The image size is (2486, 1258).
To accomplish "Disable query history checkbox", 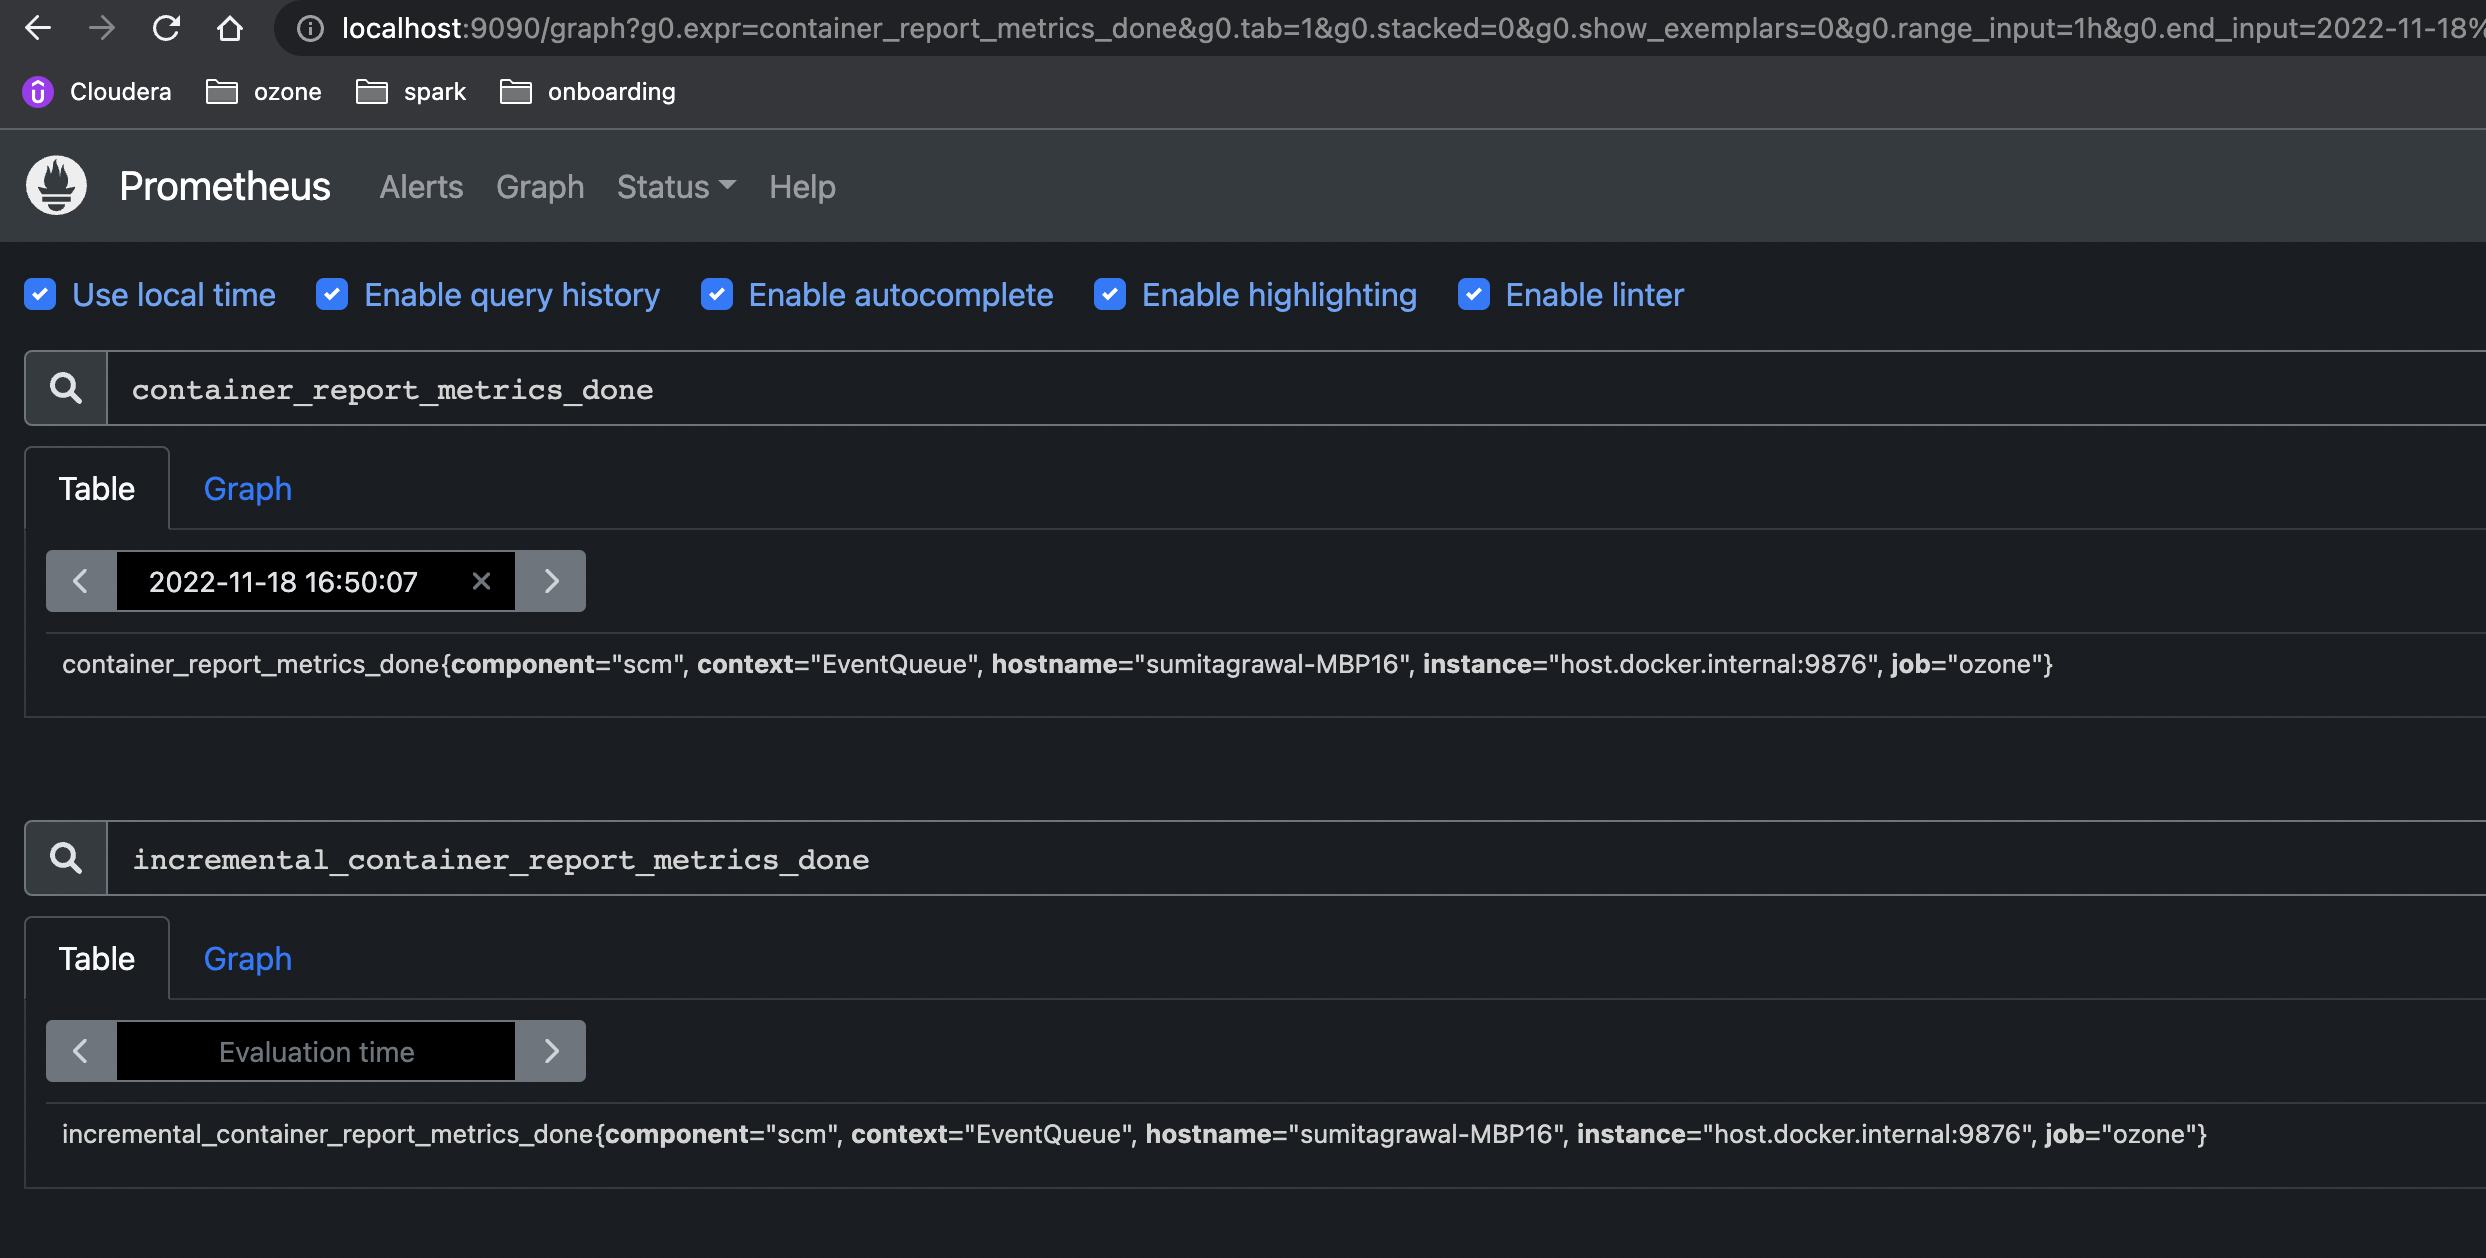I will 332,295.
